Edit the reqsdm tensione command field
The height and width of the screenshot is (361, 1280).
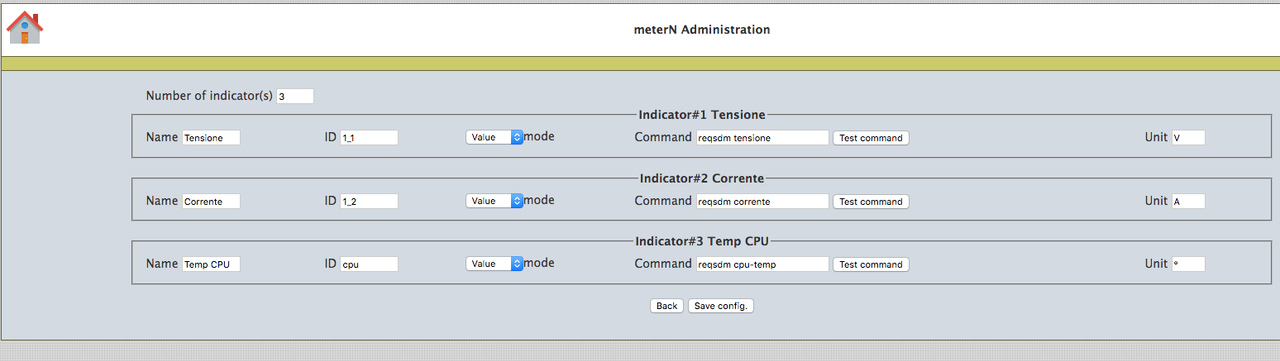click(x=762, y=138)
